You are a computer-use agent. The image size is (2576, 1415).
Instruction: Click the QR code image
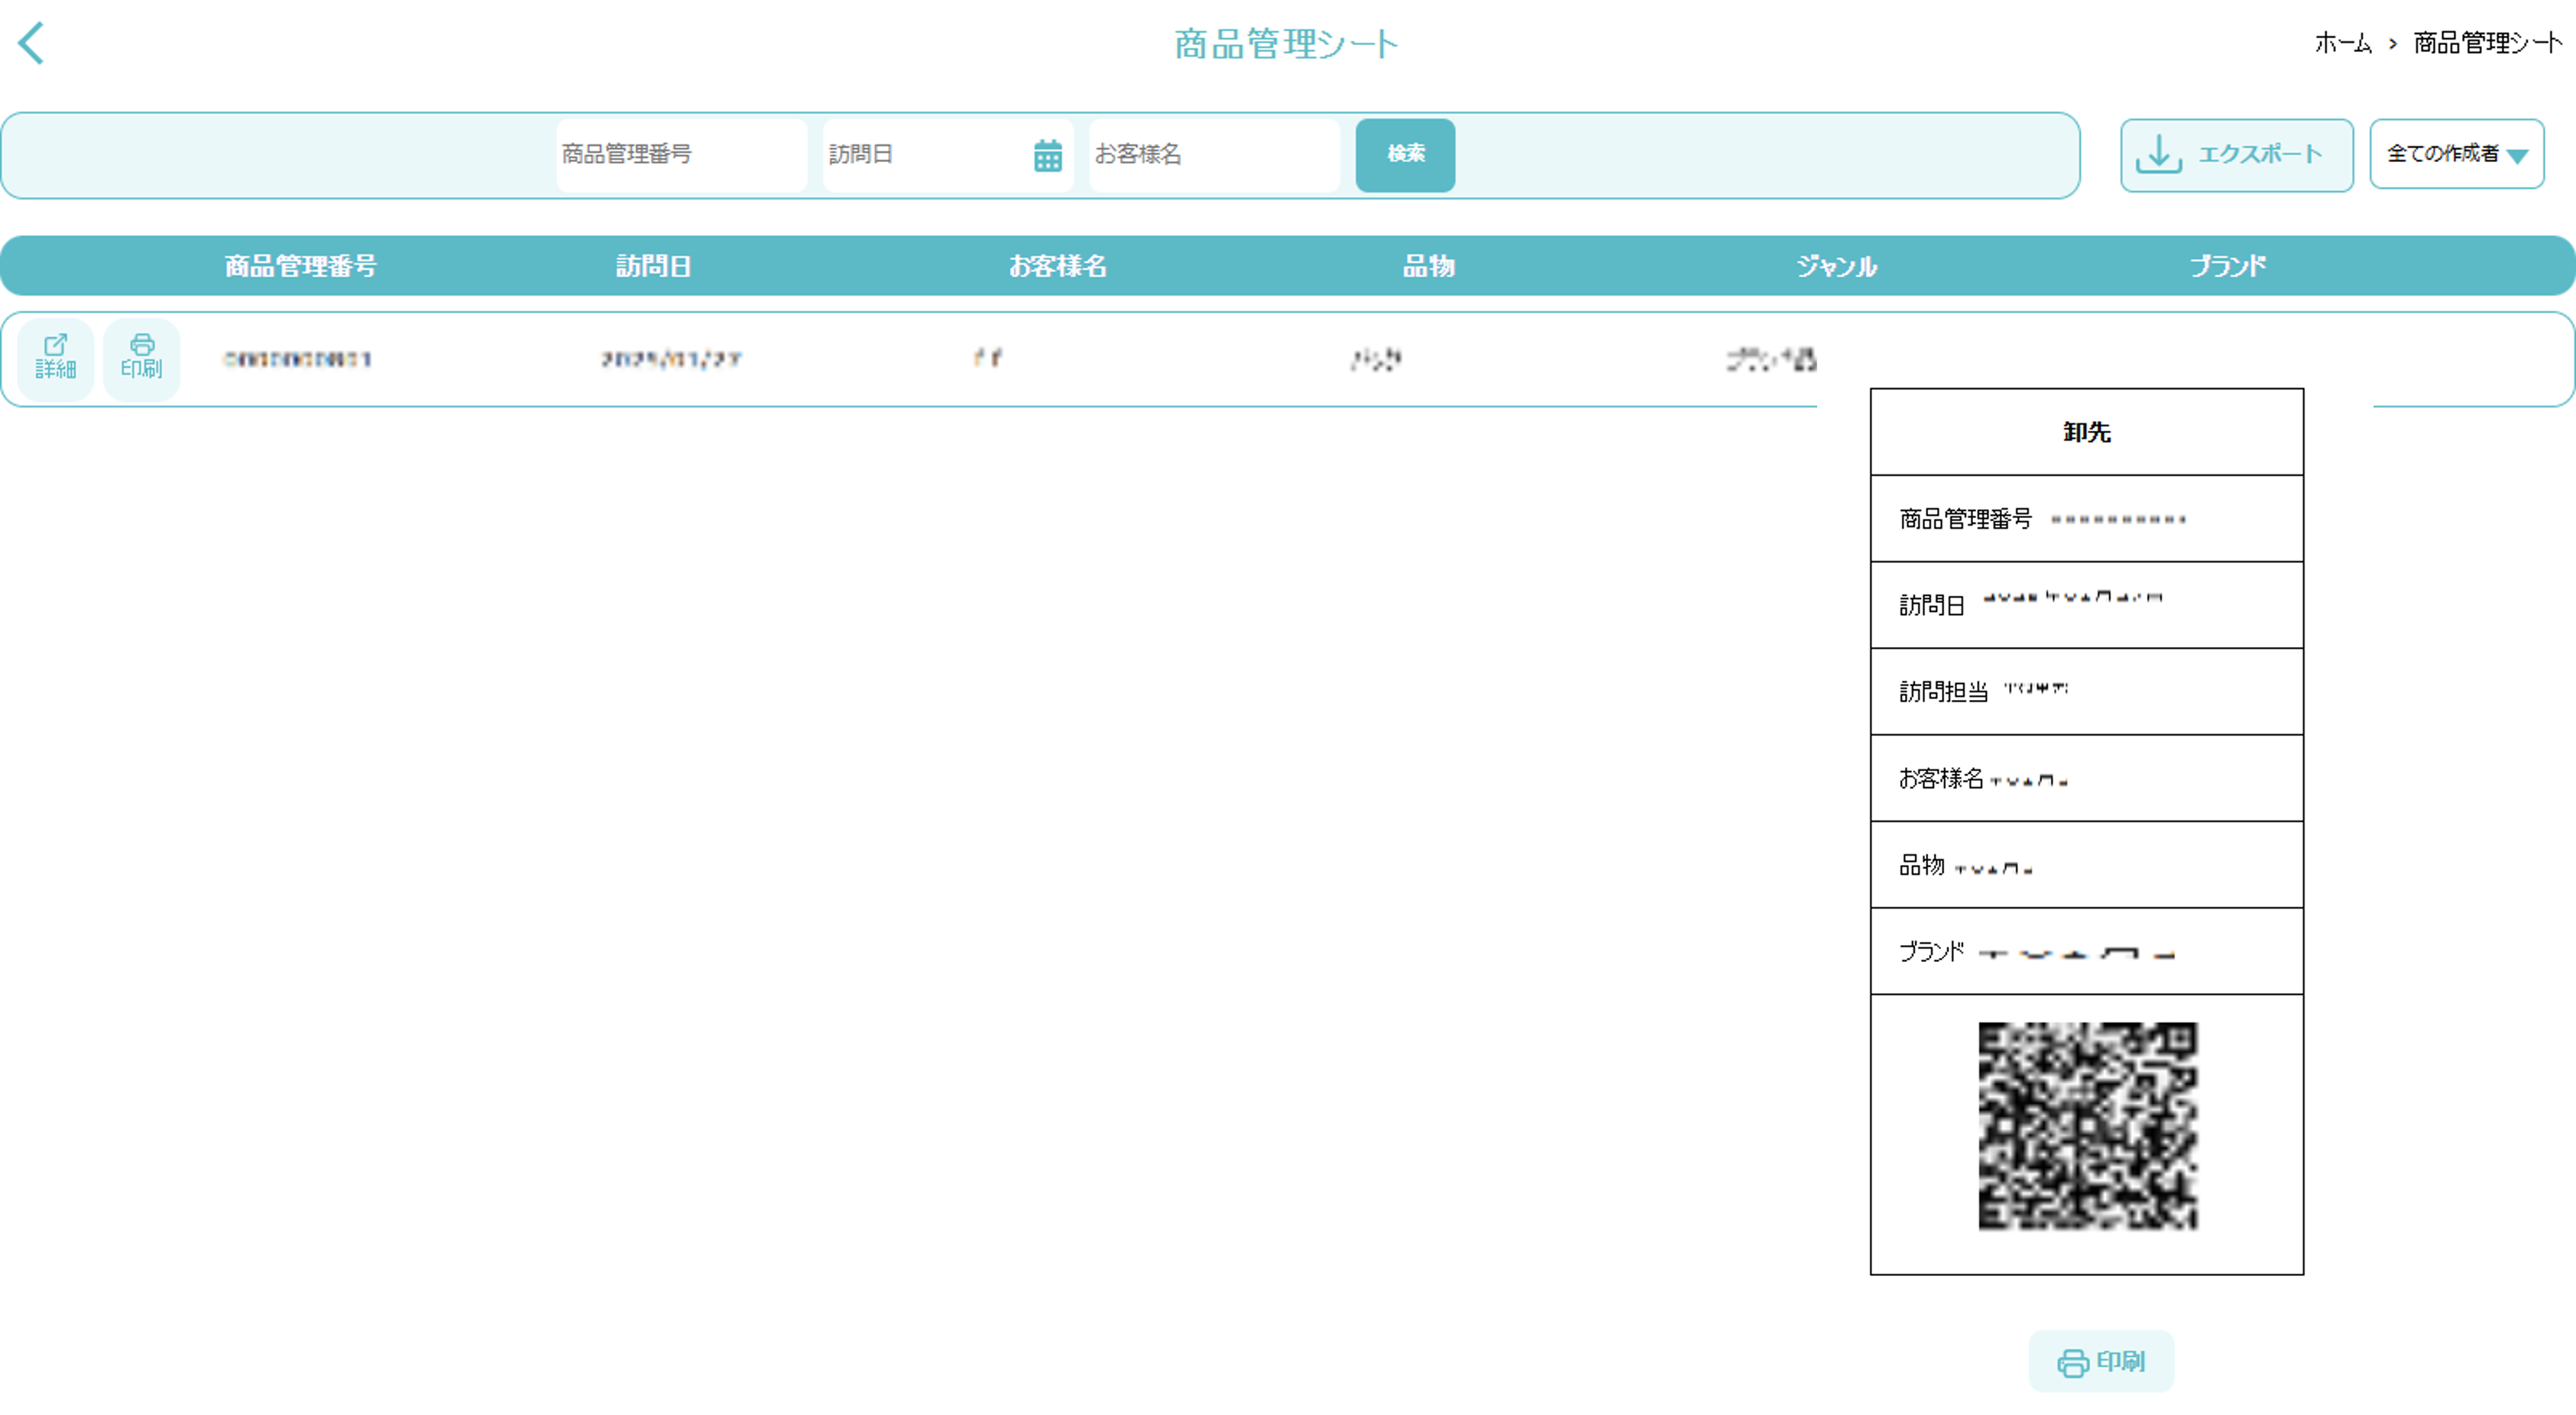coord(2087,1126)
